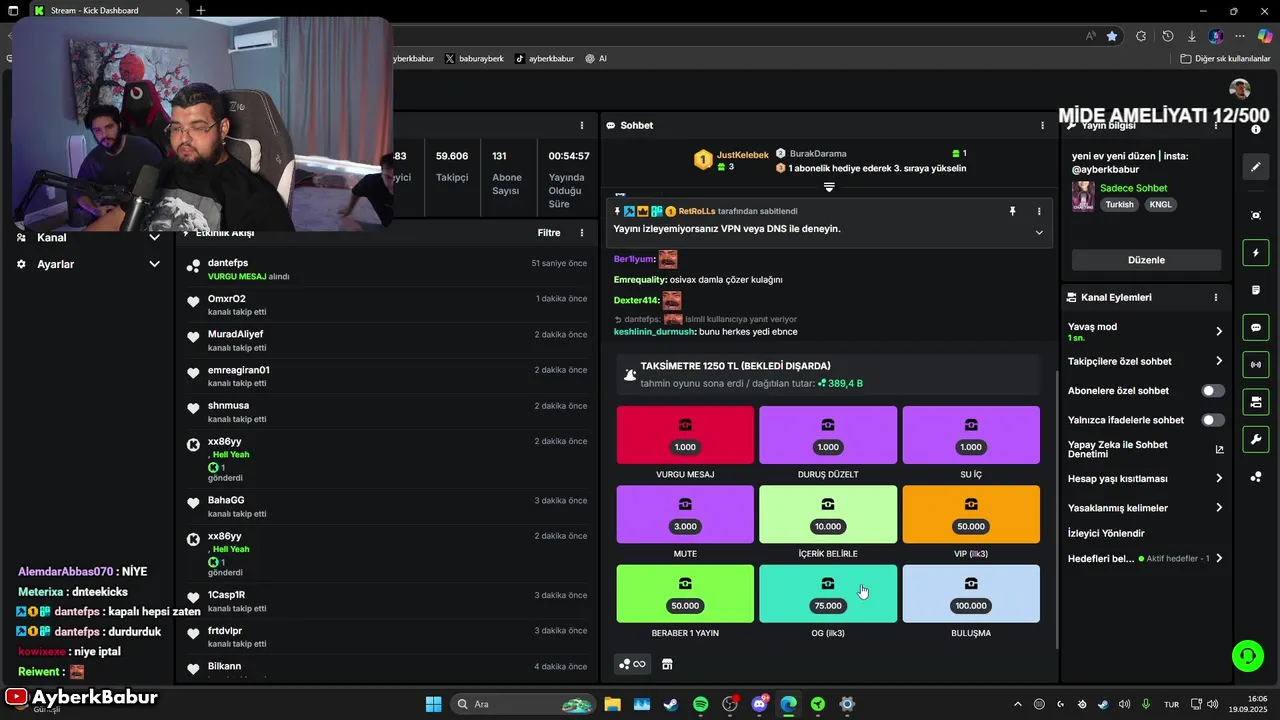This screenshot has width=1280, height=720.
Task: Click İzleyici Yönlendir option
Action: [1106, 533]
